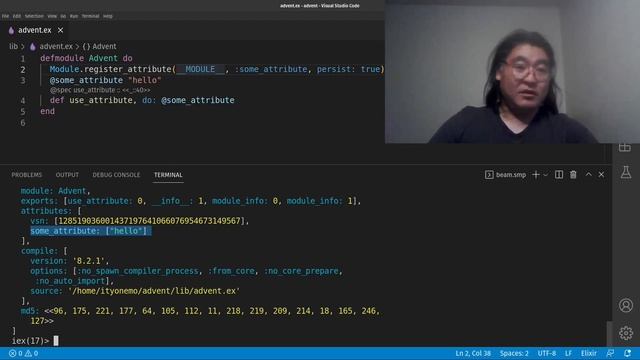Open the View menu

coord(52,16)
